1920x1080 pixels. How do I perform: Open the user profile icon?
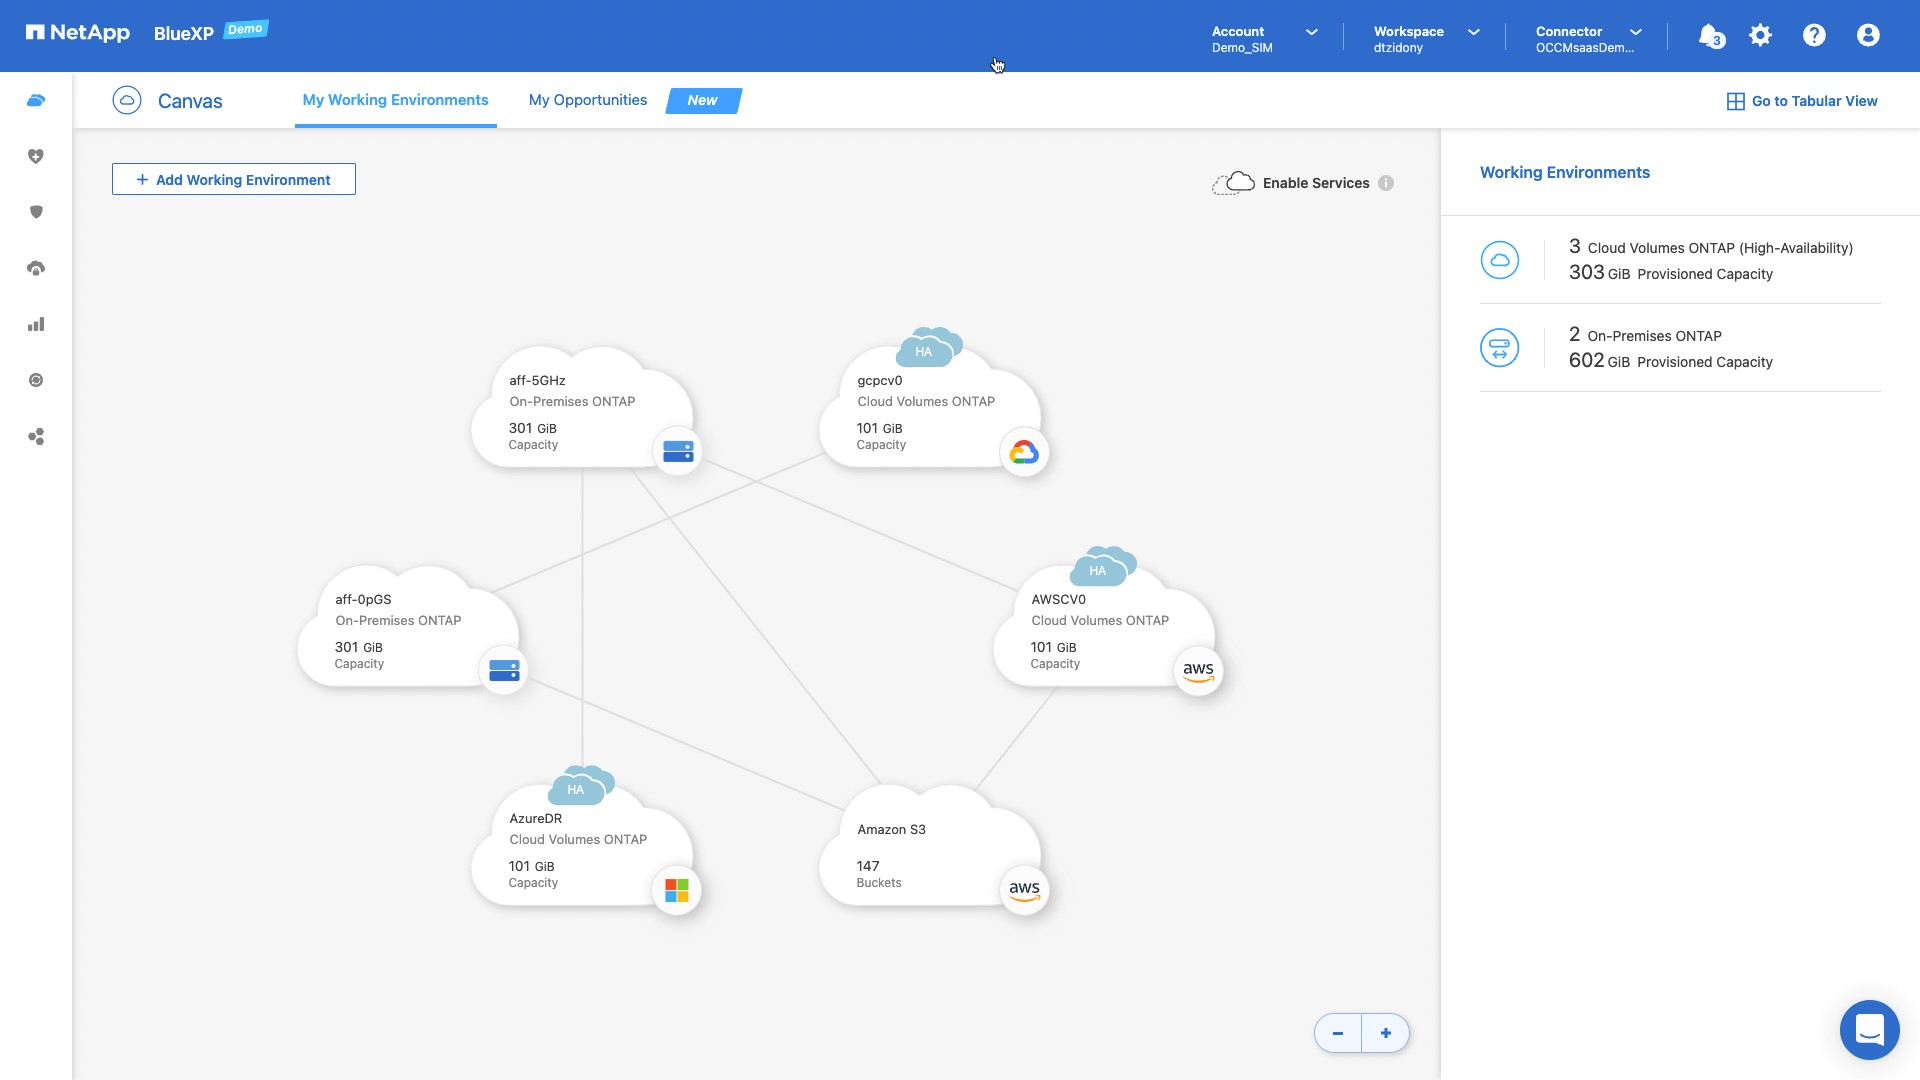(1867, 36)
